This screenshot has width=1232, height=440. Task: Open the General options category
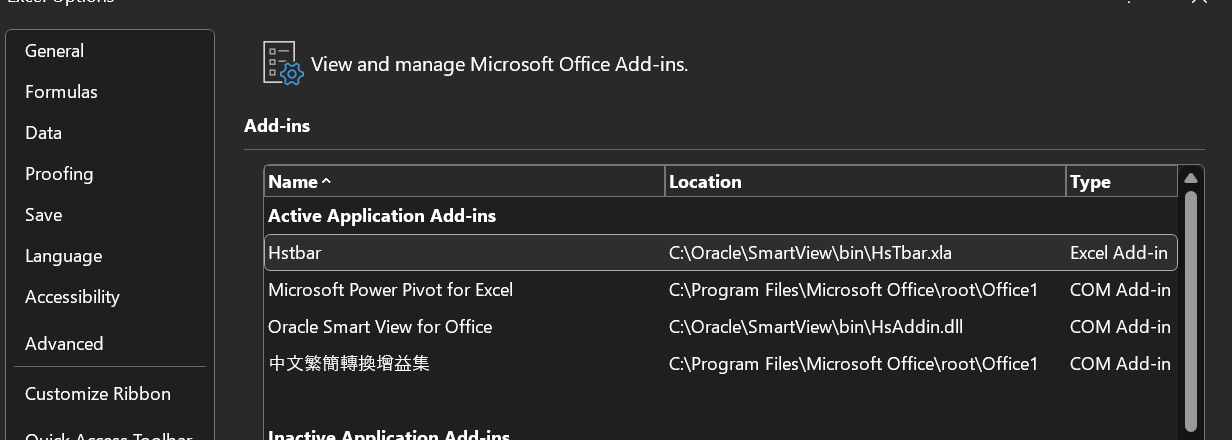point(55,51)
